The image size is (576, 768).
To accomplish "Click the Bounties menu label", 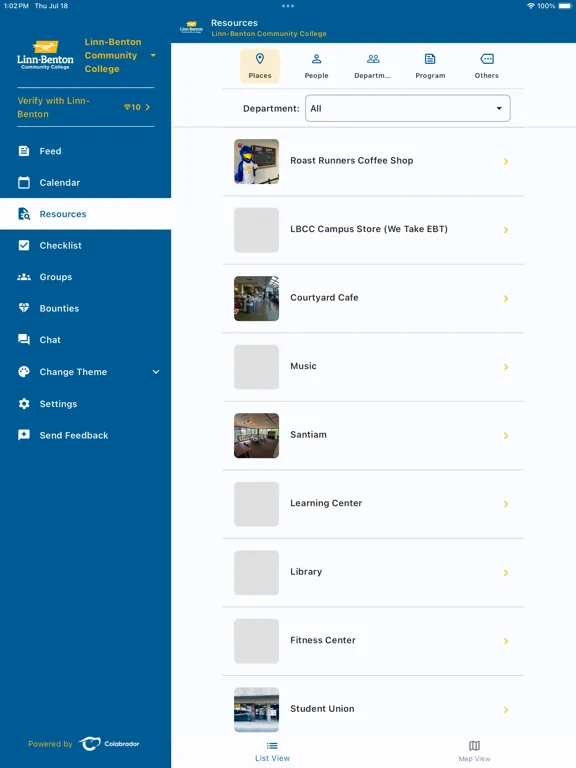I will tap(59, 308).
